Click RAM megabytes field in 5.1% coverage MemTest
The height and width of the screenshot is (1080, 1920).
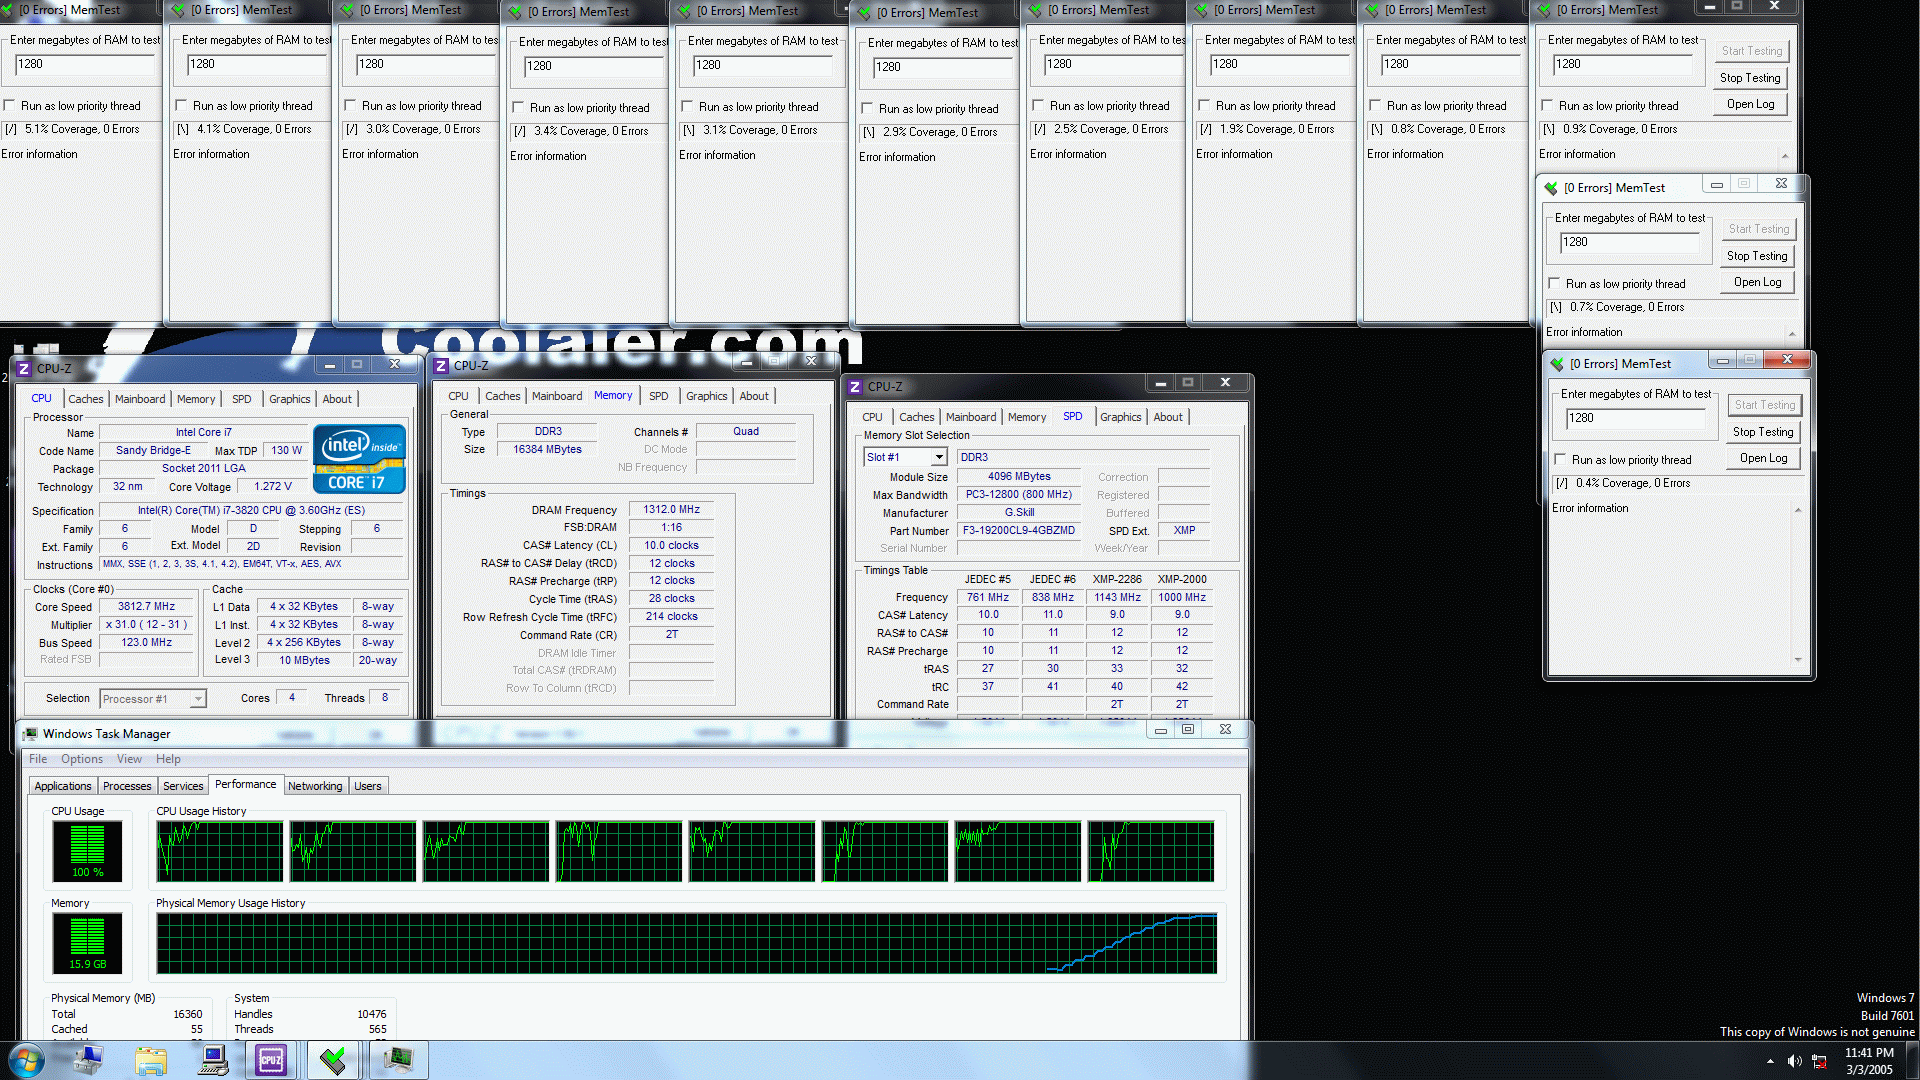[84, 64]
